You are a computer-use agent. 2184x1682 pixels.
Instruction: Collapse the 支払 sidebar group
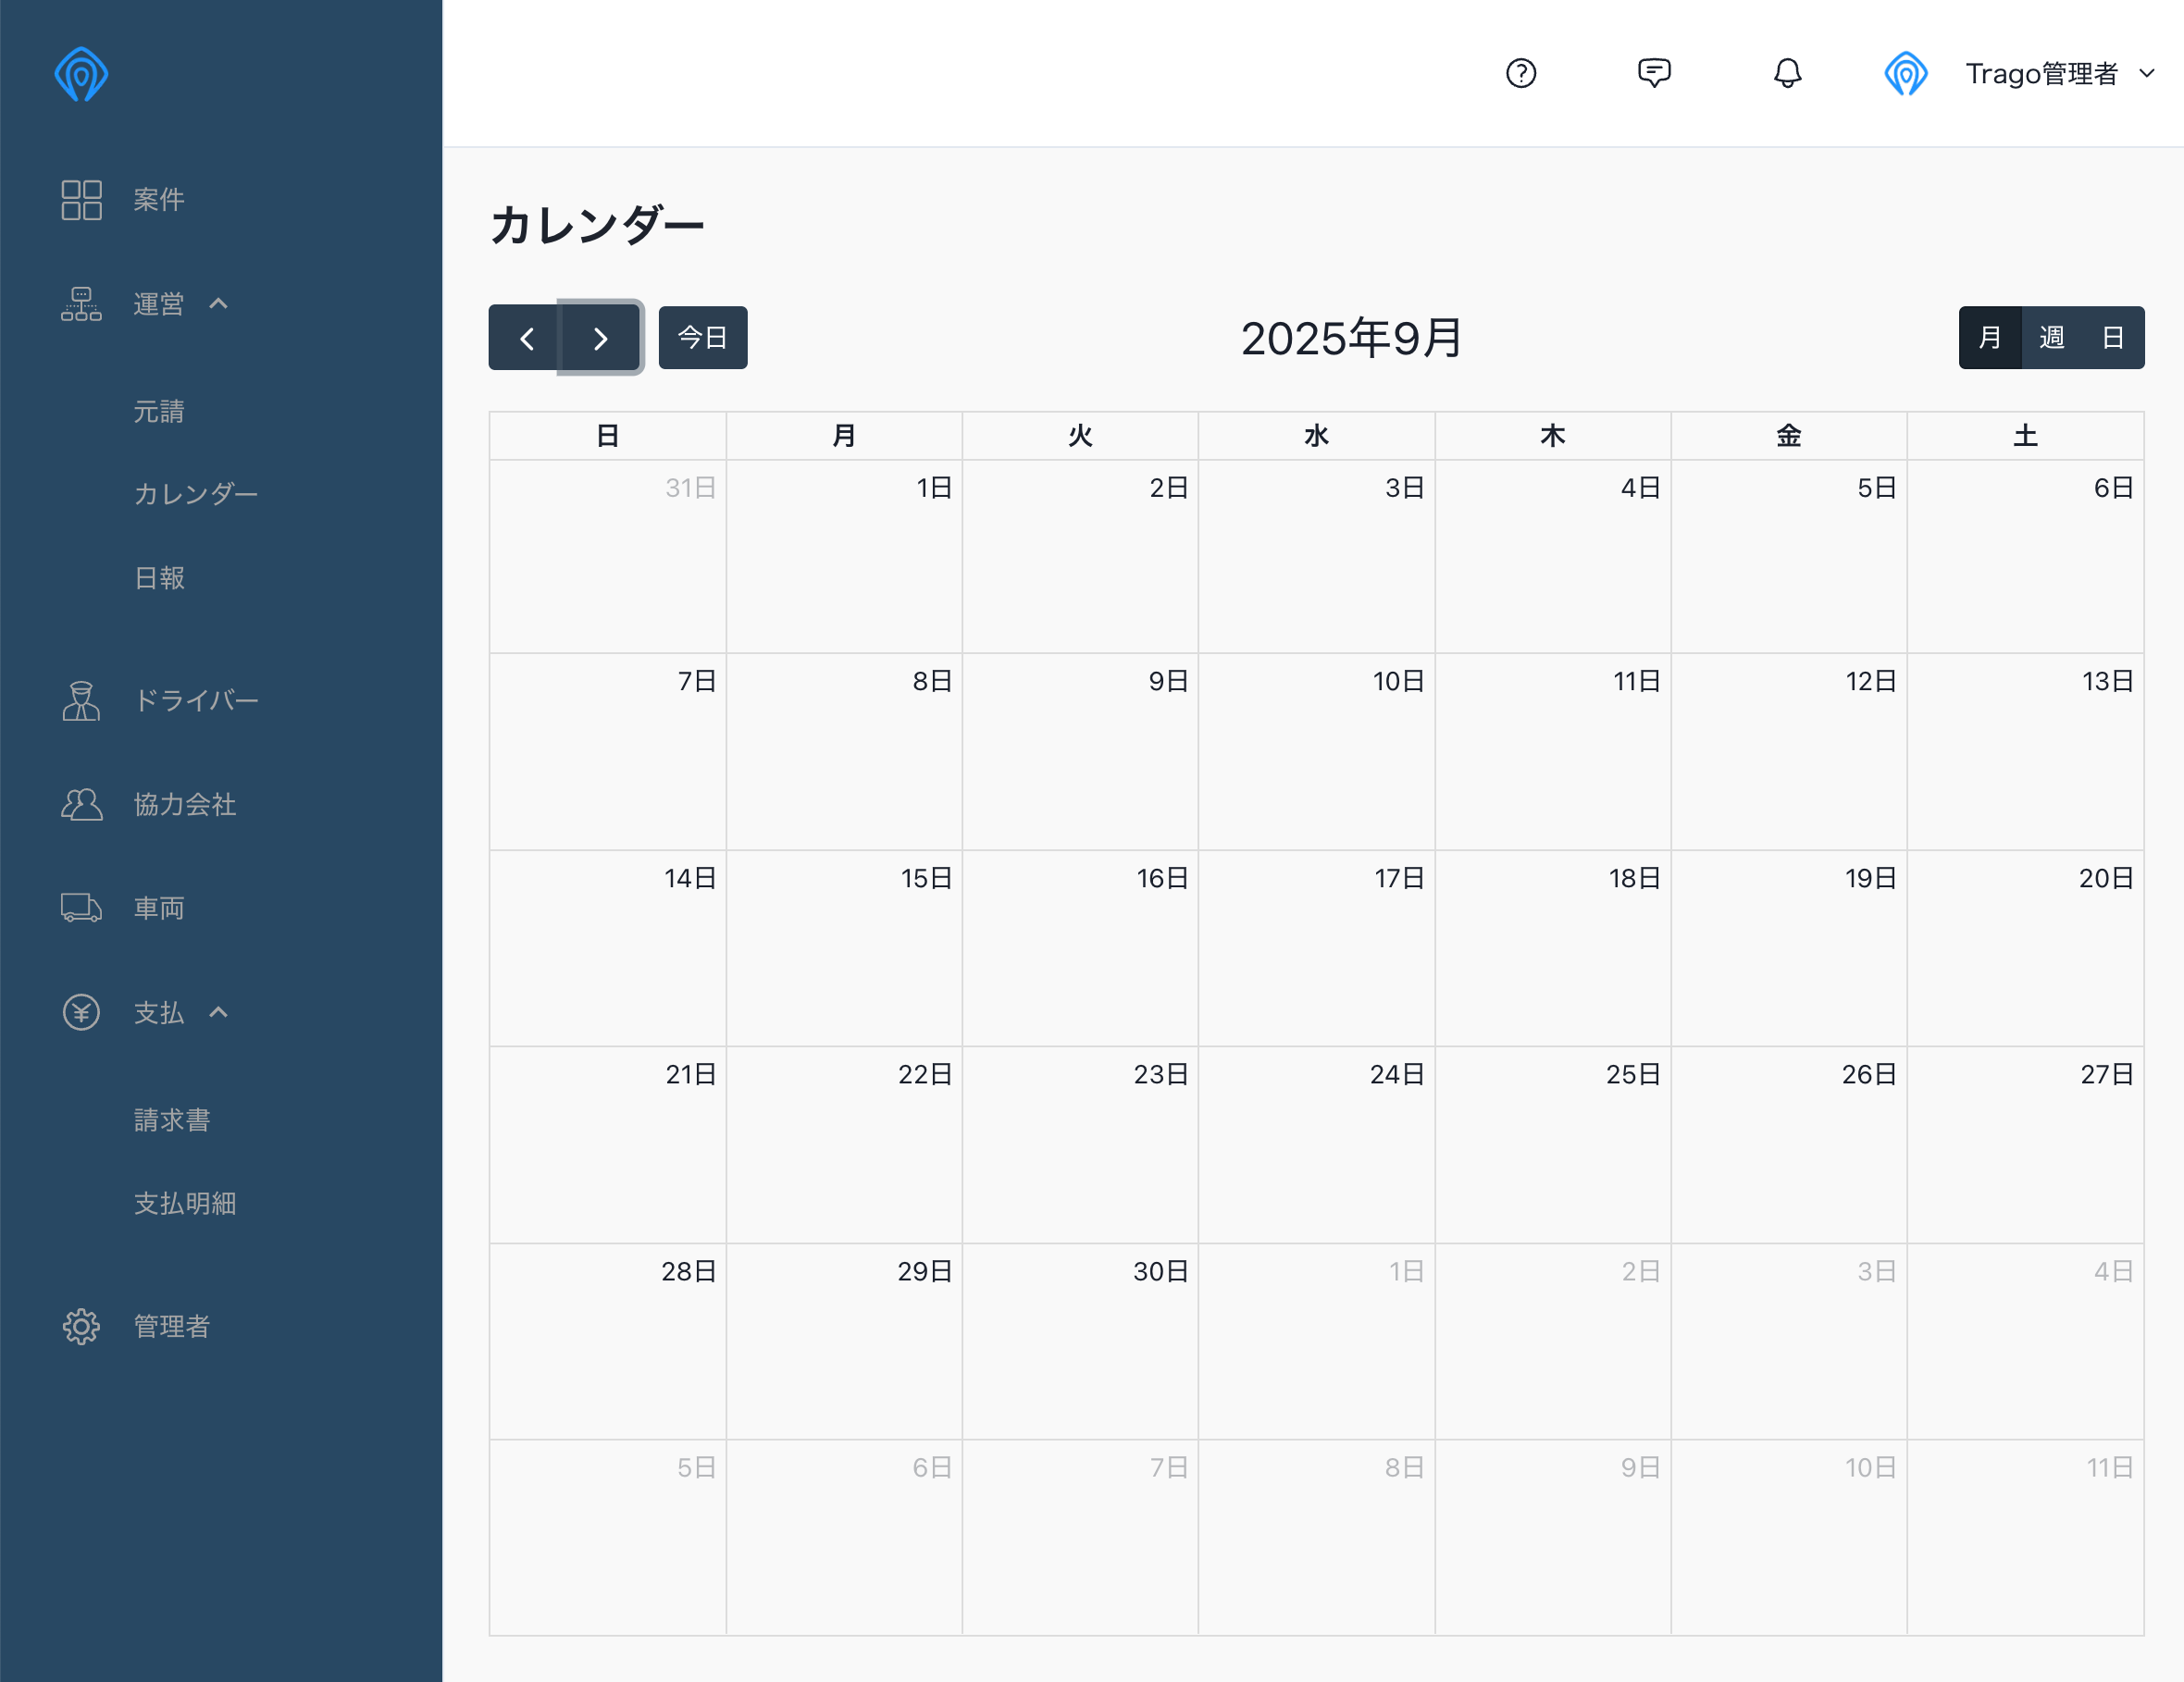(217, 1013)
